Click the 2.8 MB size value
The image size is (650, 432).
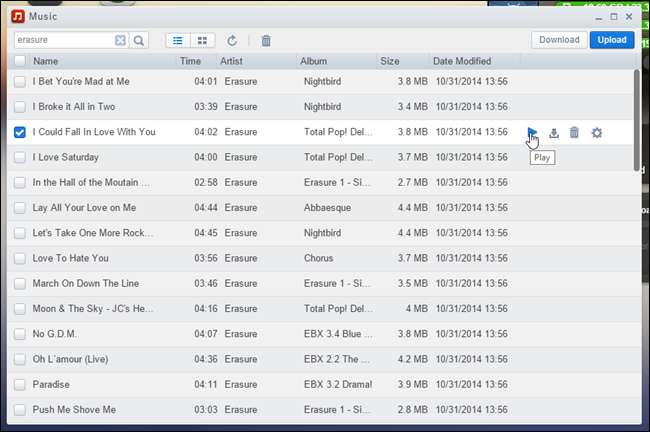tap(412, 410)
